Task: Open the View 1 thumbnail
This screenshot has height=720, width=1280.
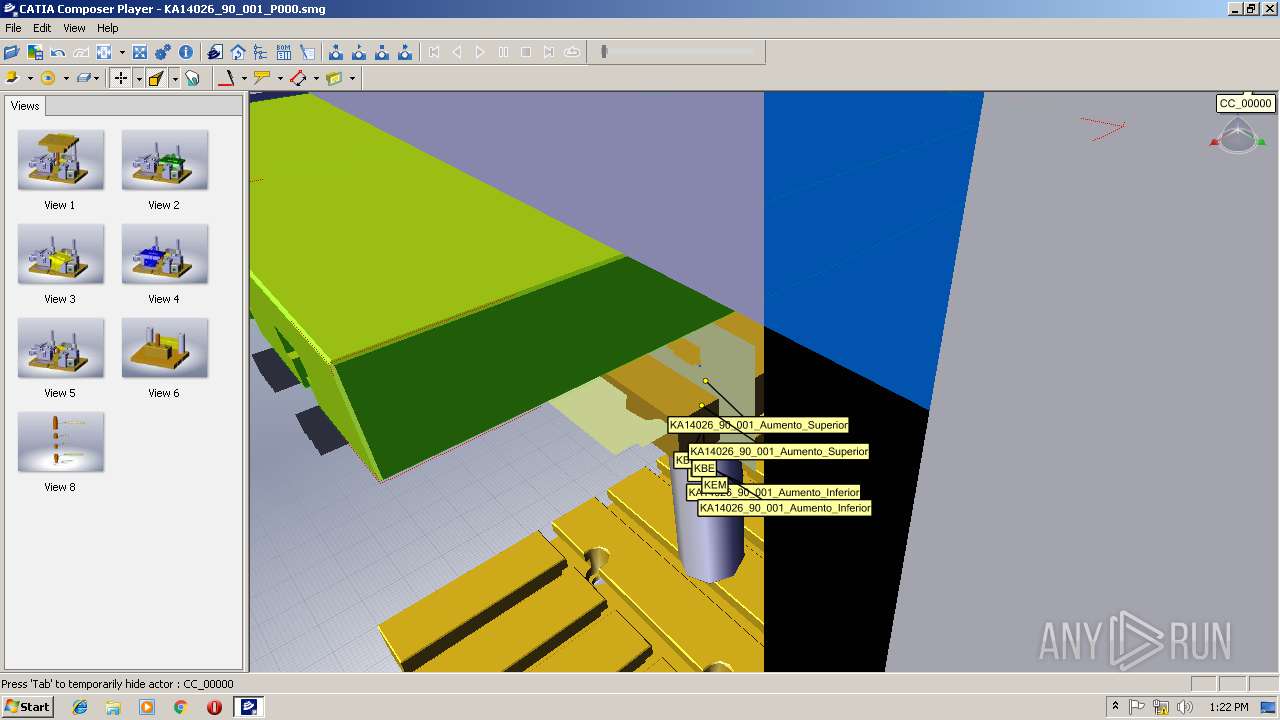Action: (x=60, y=160)
